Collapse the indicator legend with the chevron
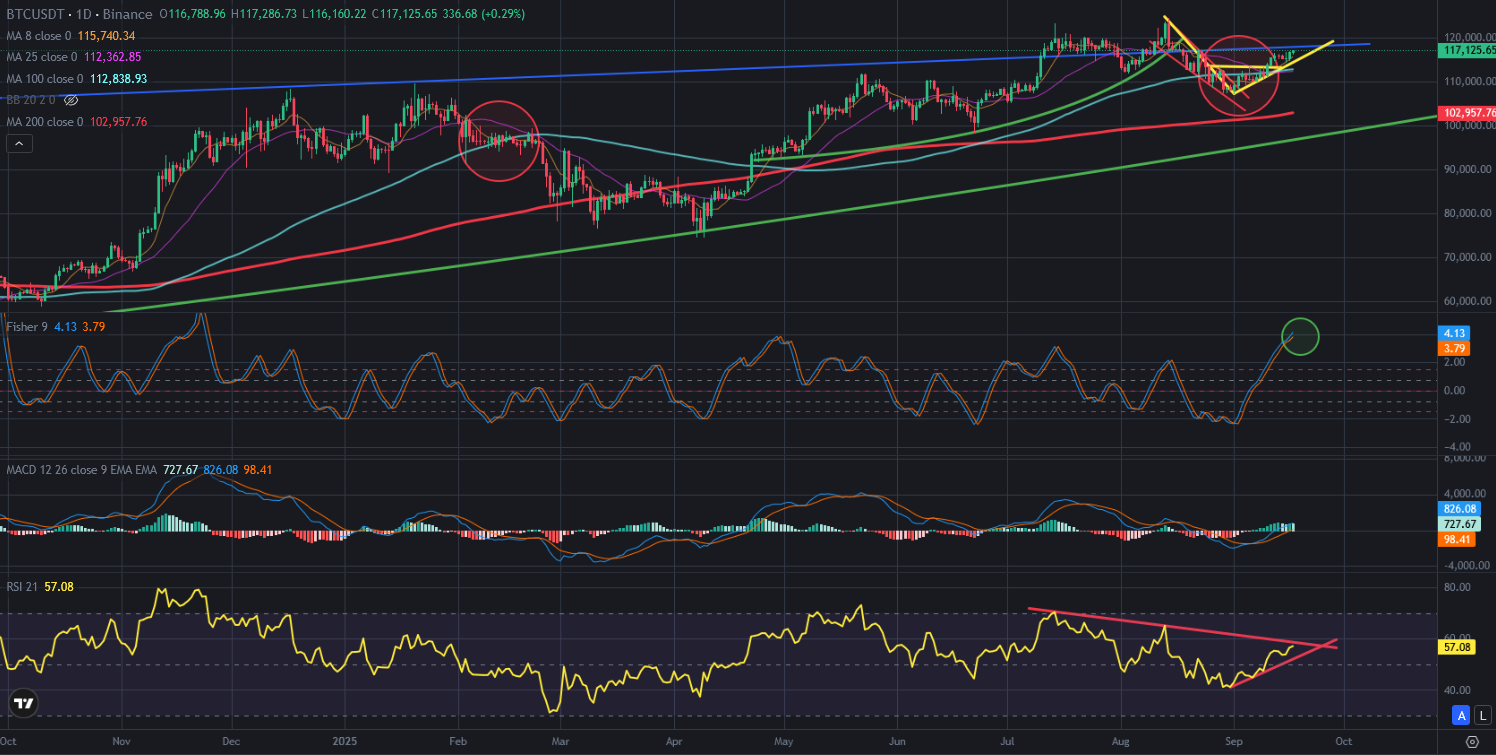 point(19,144)
